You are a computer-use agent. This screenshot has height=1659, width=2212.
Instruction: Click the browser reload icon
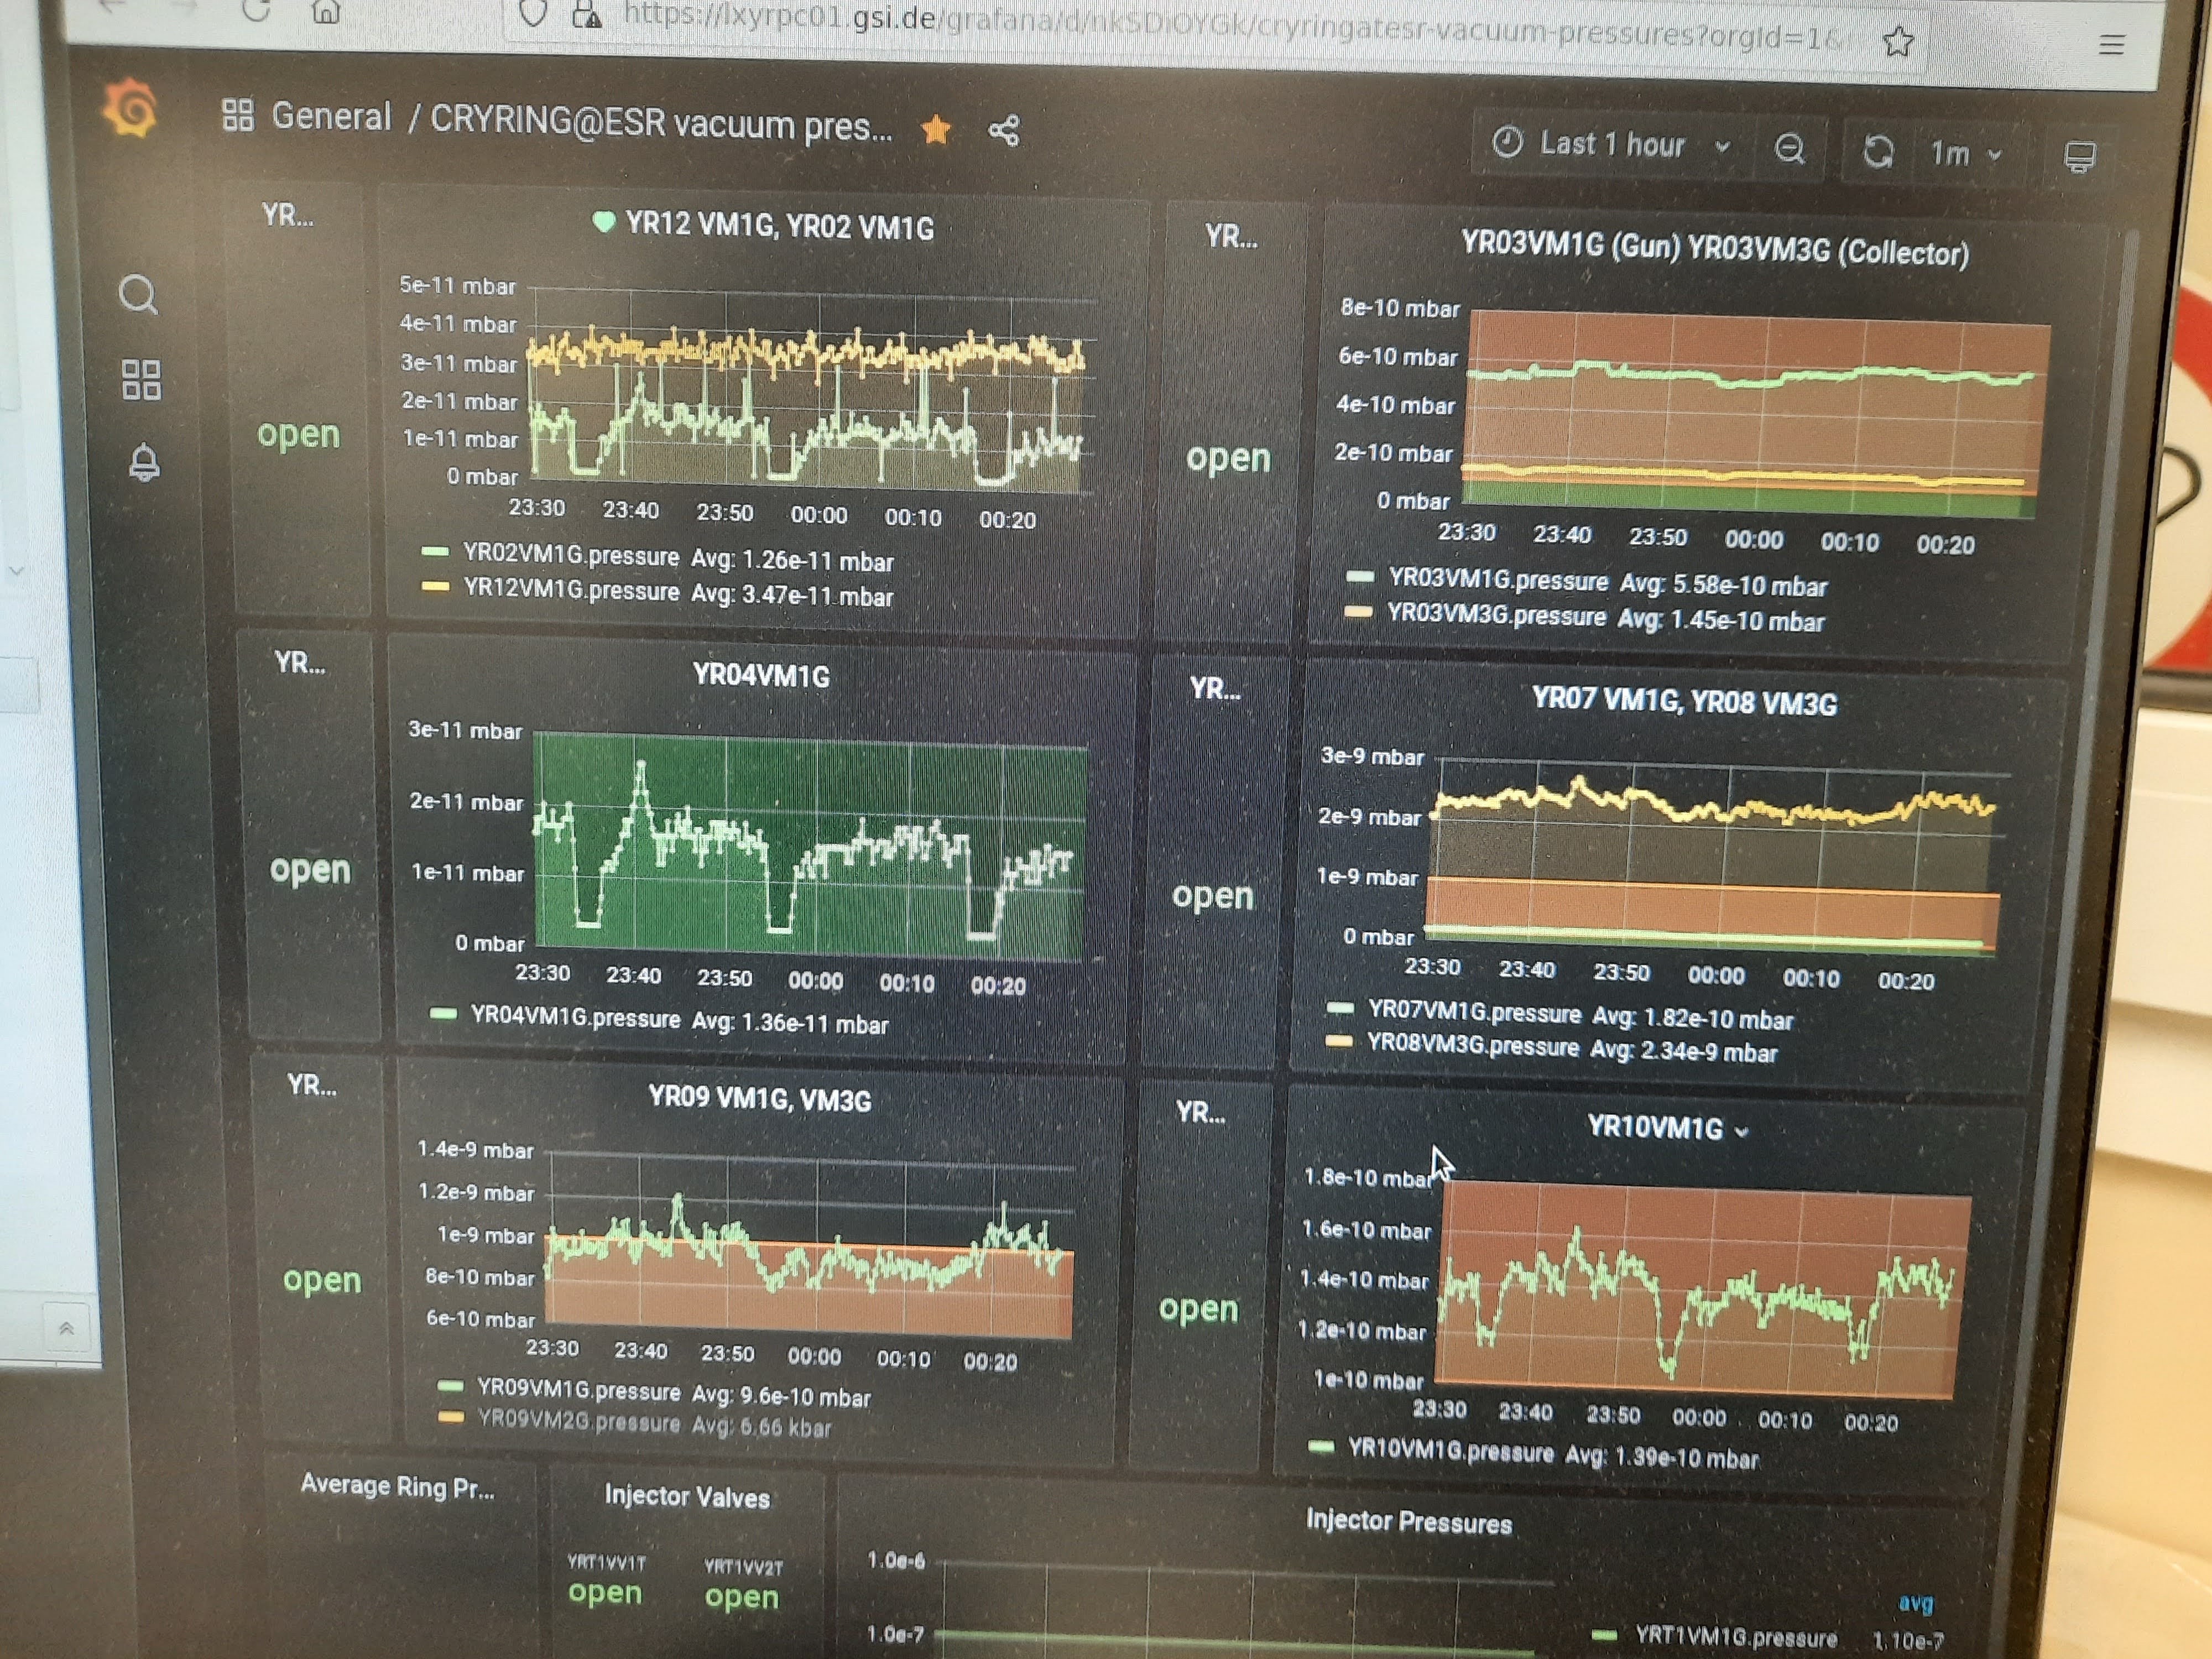257,9
